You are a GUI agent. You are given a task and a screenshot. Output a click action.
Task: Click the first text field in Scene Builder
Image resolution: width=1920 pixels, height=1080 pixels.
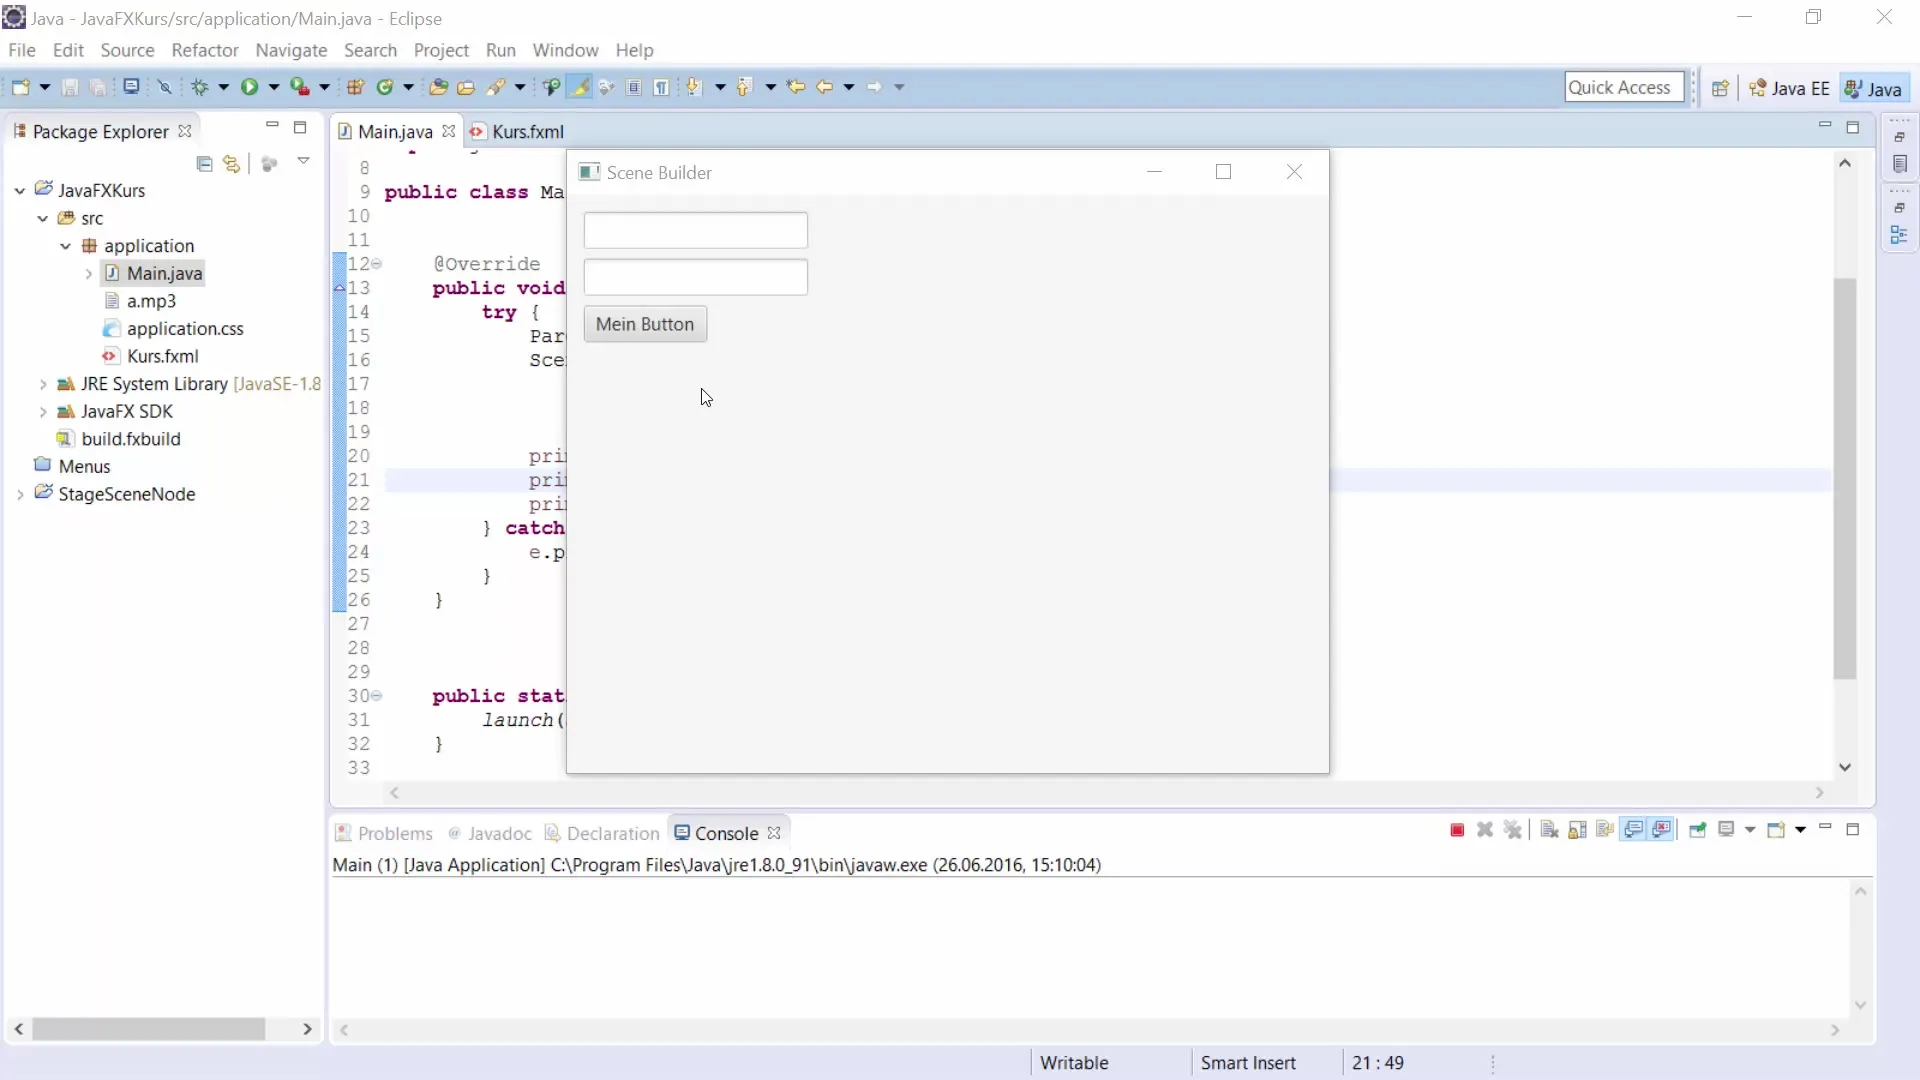coord(695,230)
